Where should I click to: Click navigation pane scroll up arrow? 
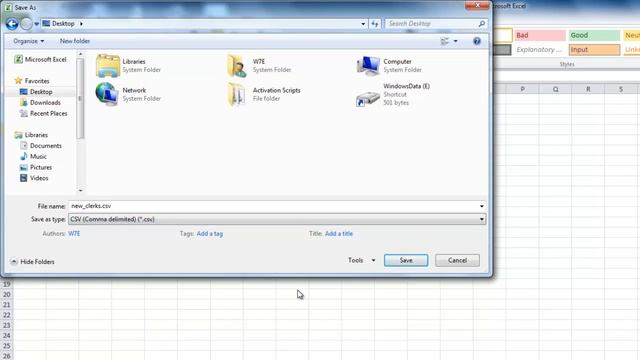click(80, 54)
